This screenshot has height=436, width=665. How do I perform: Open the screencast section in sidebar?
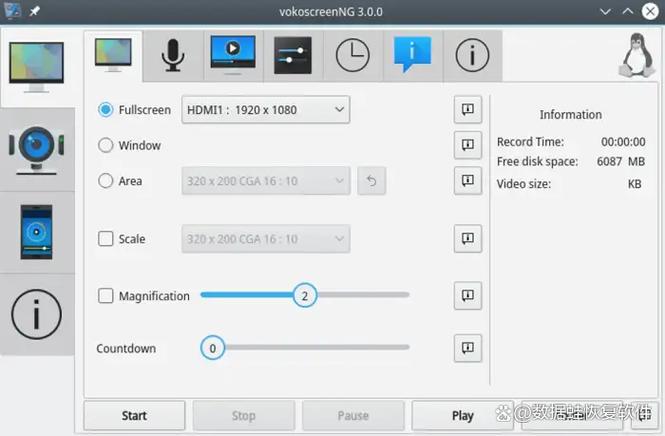pos(37,67)
